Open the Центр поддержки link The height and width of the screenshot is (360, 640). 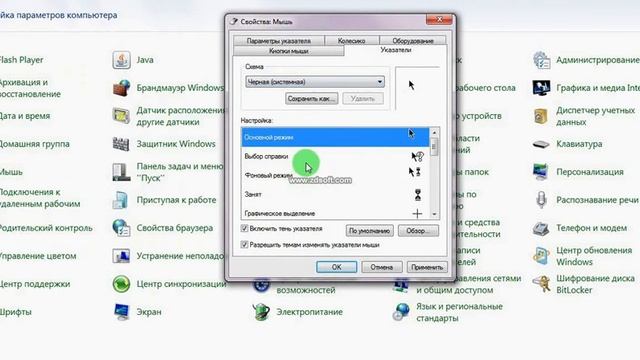coord(35,284)
